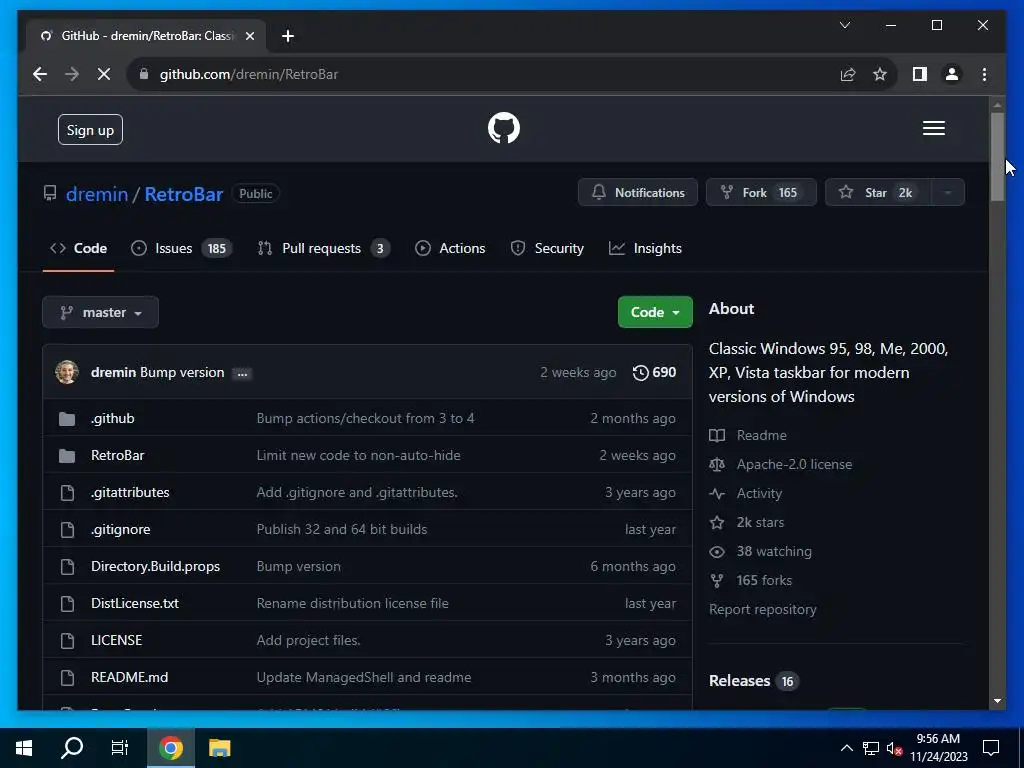View the 2k stars link
The height and width of the screenshot is (768, 1024).
(x=747, y=522)
